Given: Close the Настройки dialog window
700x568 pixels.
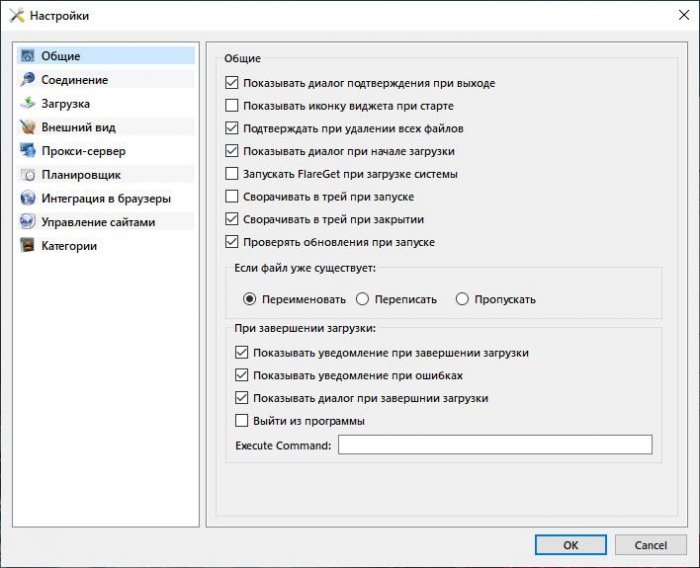Looking at the screenshot, I should (683, 15).
